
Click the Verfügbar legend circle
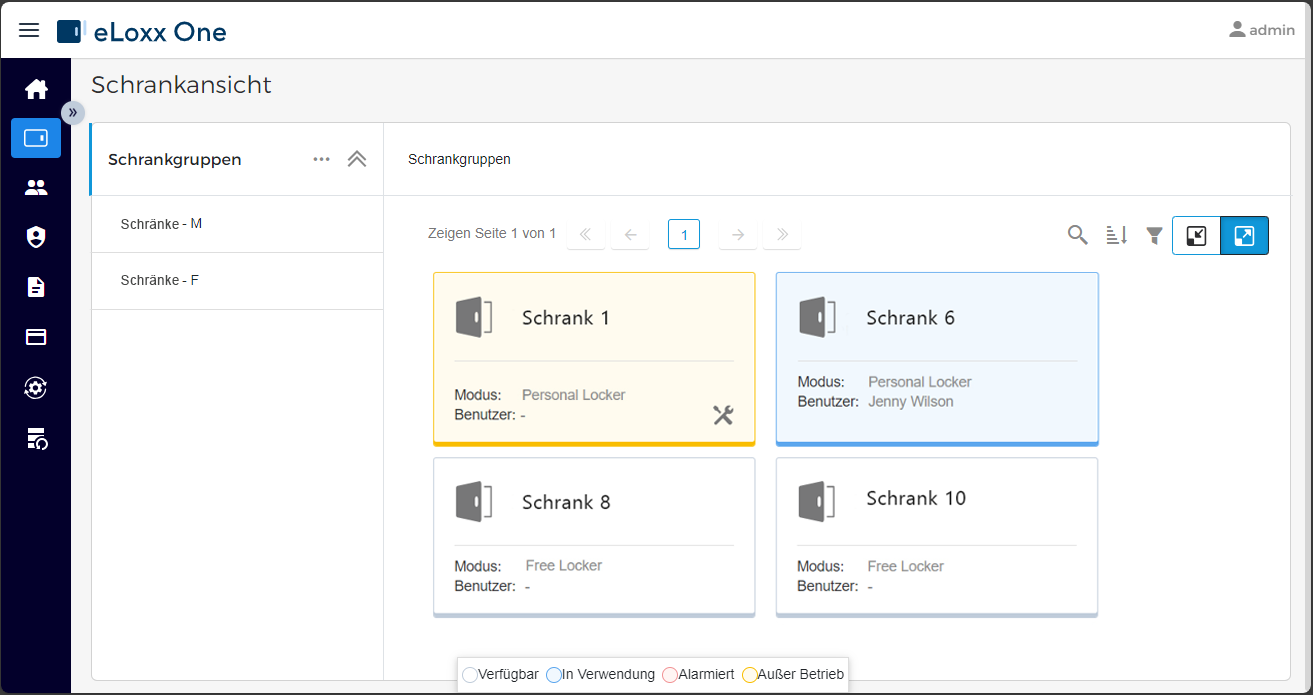coord(470,675)
